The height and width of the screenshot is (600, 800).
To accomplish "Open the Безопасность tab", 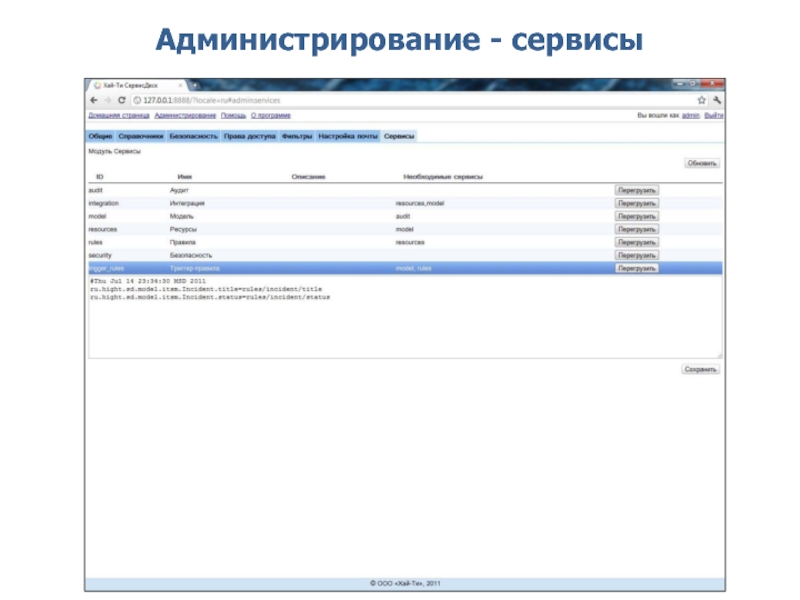I will [193, 135].
